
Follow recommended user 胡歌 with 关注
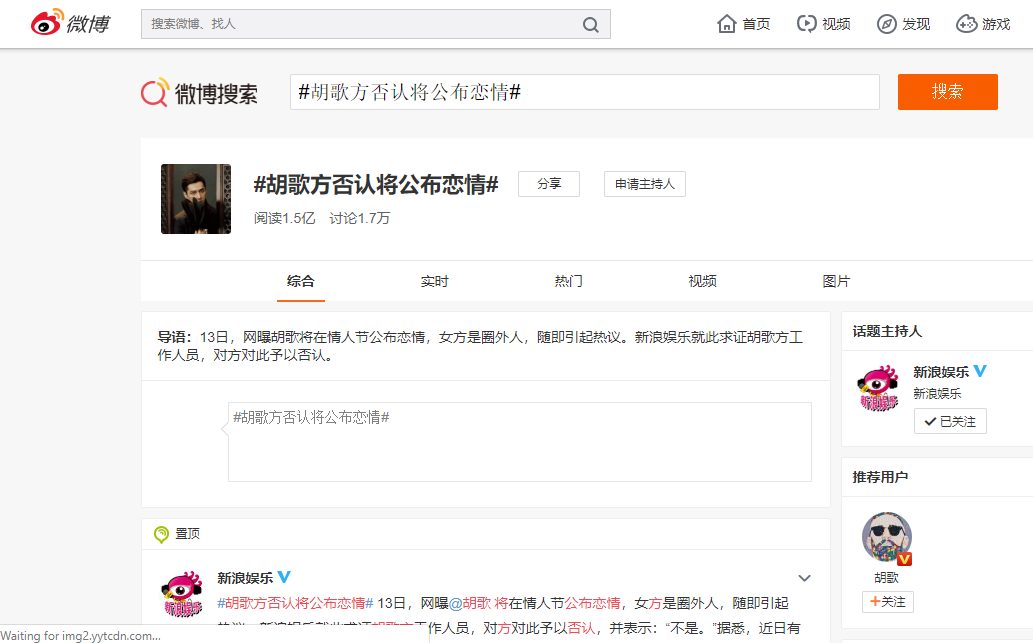[x=887, y=602]
